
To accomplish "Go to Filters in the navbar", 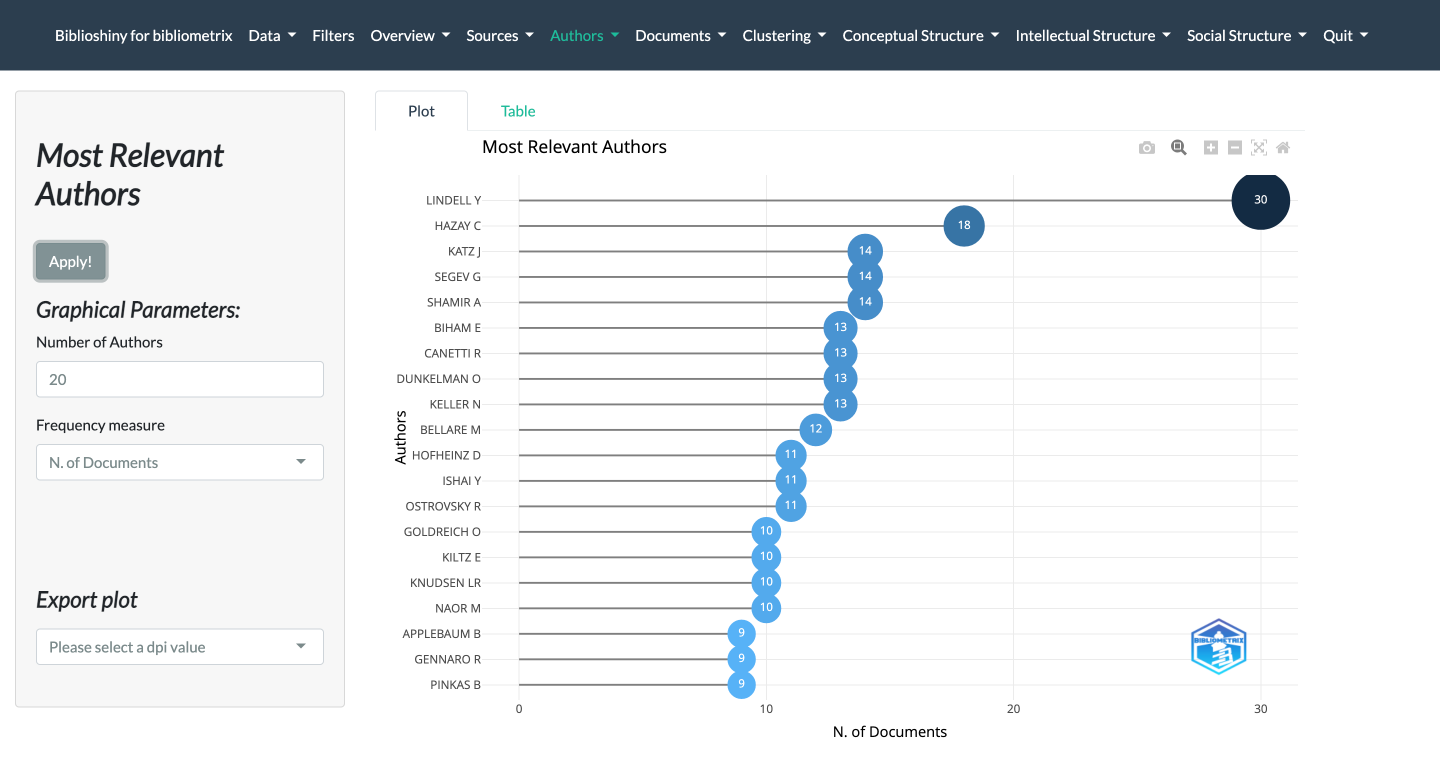I will coord(333,35).
